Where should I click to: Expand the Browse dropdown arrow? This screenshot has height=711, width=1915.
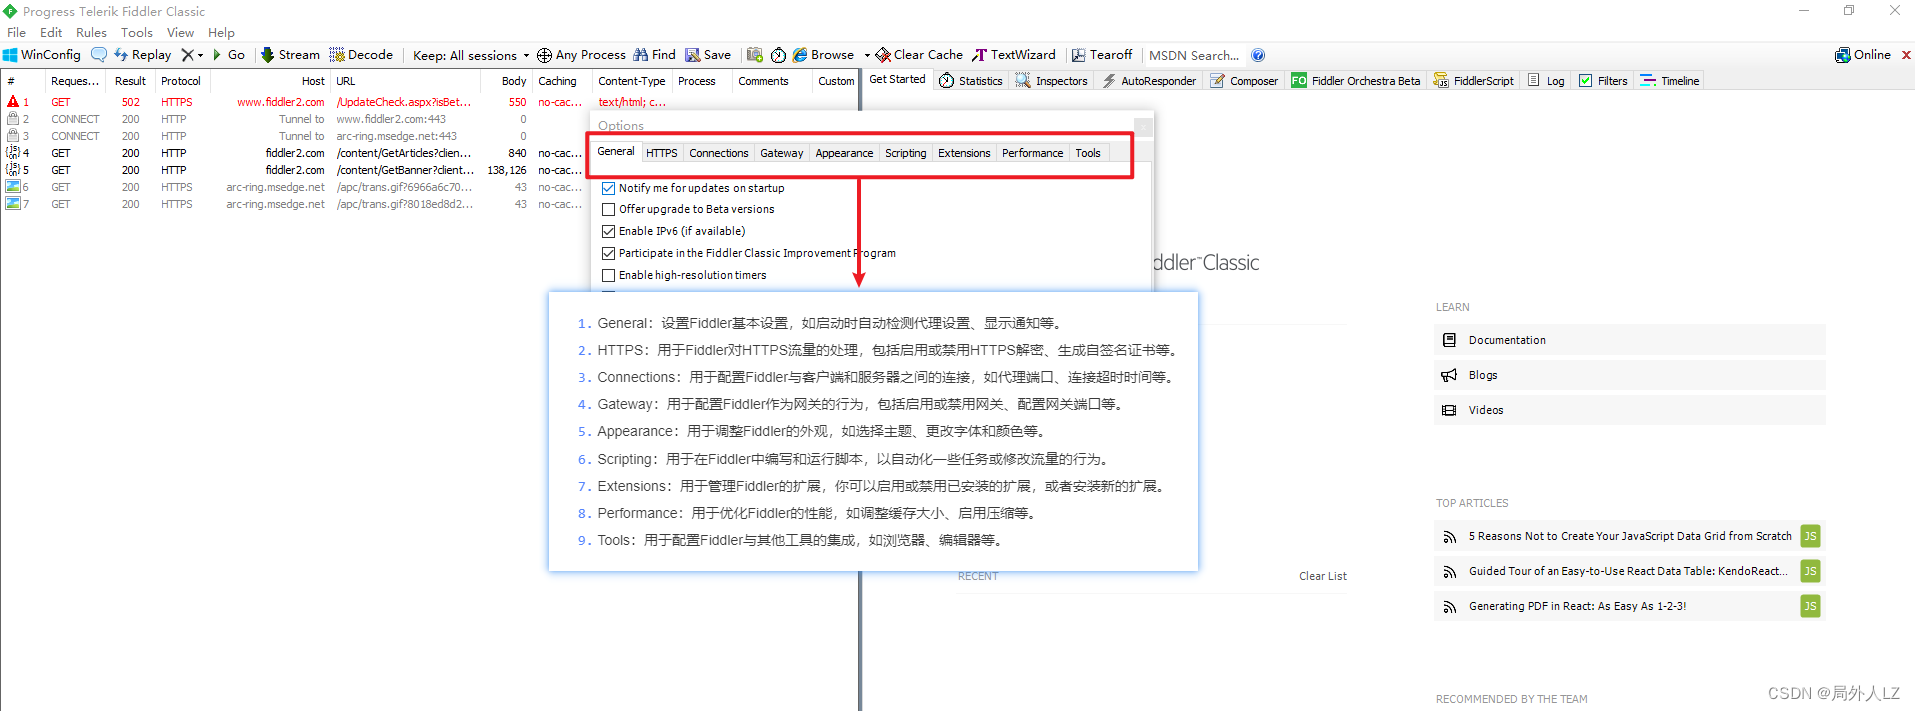pos(867,56)
